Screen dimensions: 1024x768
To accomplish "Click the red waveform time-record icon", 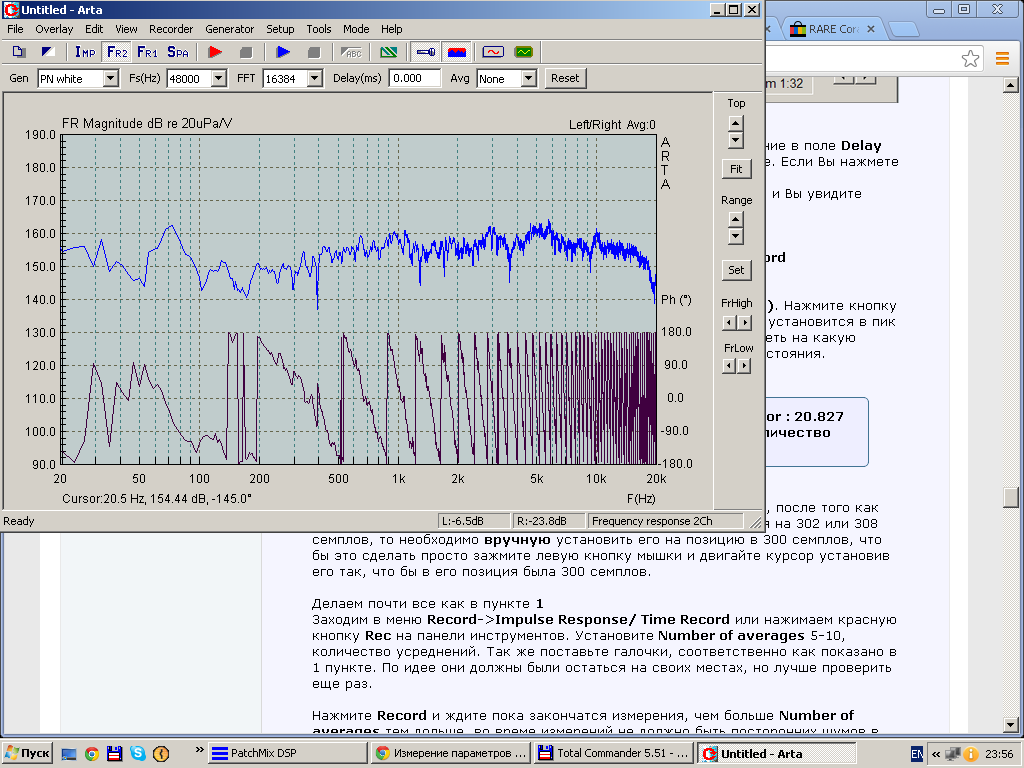I will point(492,51).
